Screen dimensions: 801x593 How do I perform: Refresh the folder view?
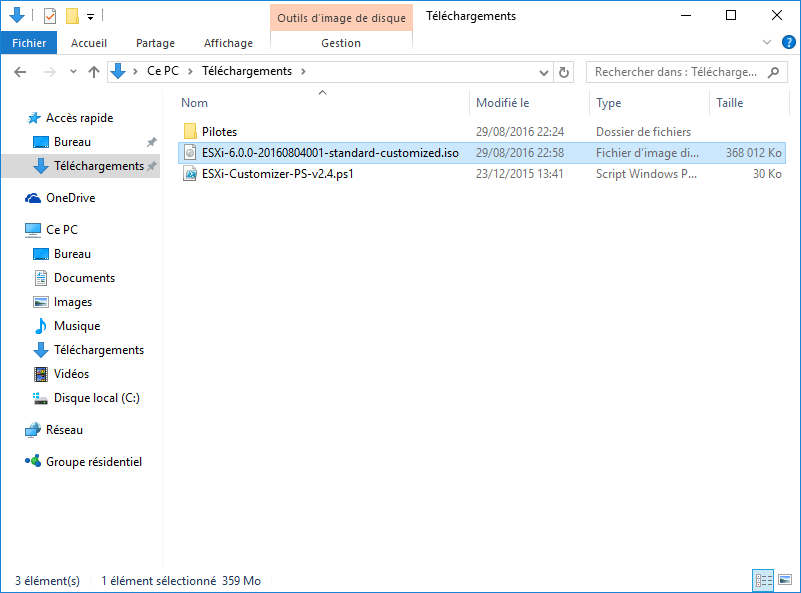[563, 73]
